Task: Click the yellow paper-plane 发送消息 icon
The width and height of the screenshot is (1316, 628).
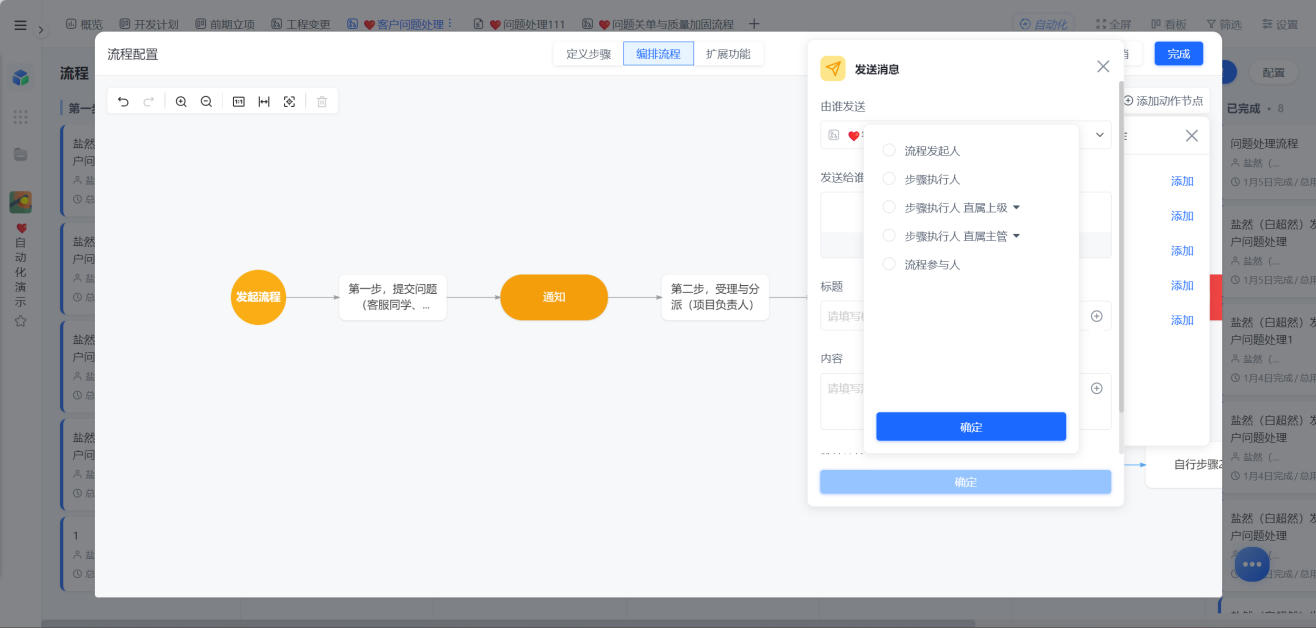Action: (x=833, y=68)
